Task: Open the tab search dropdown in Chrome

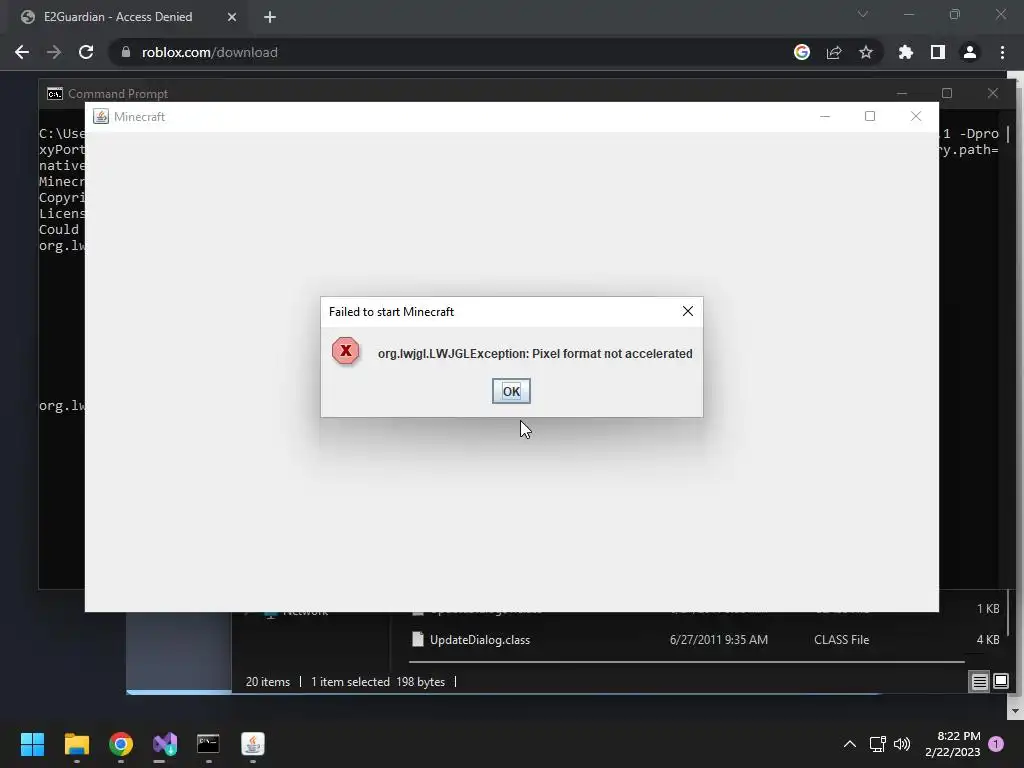Action: 863,14
